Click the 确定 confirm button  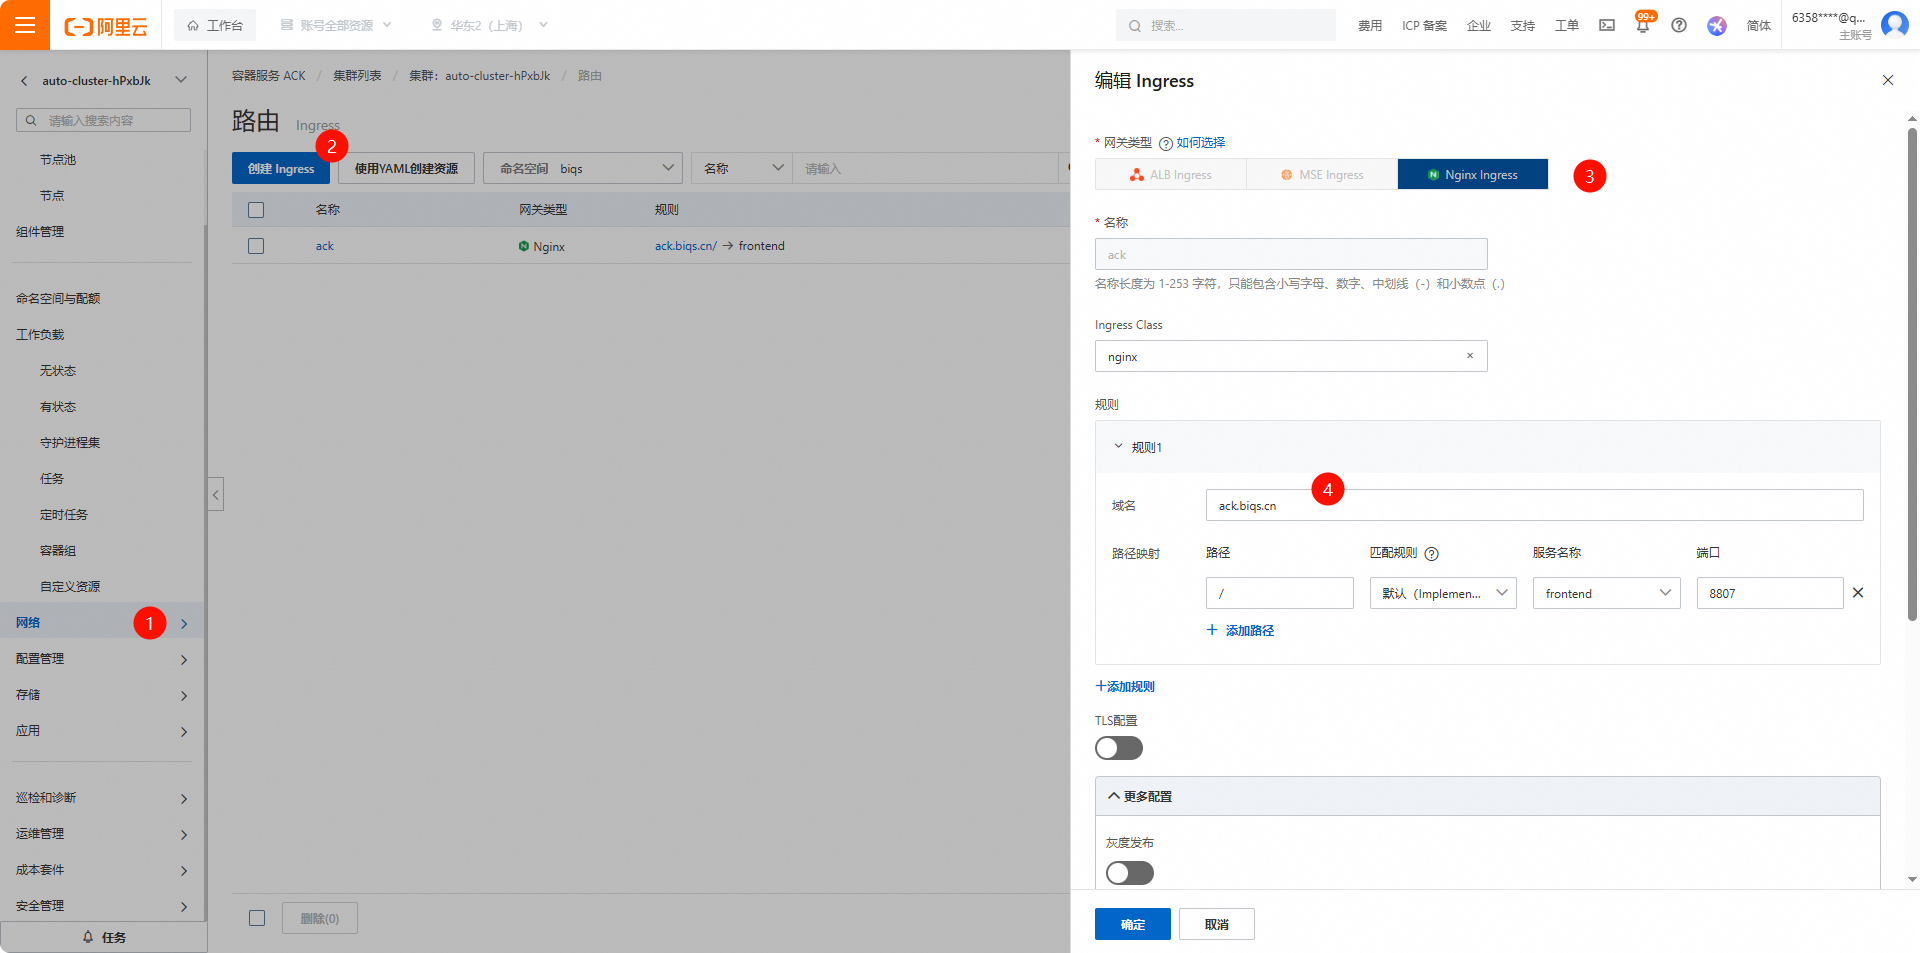[1132, 924]
